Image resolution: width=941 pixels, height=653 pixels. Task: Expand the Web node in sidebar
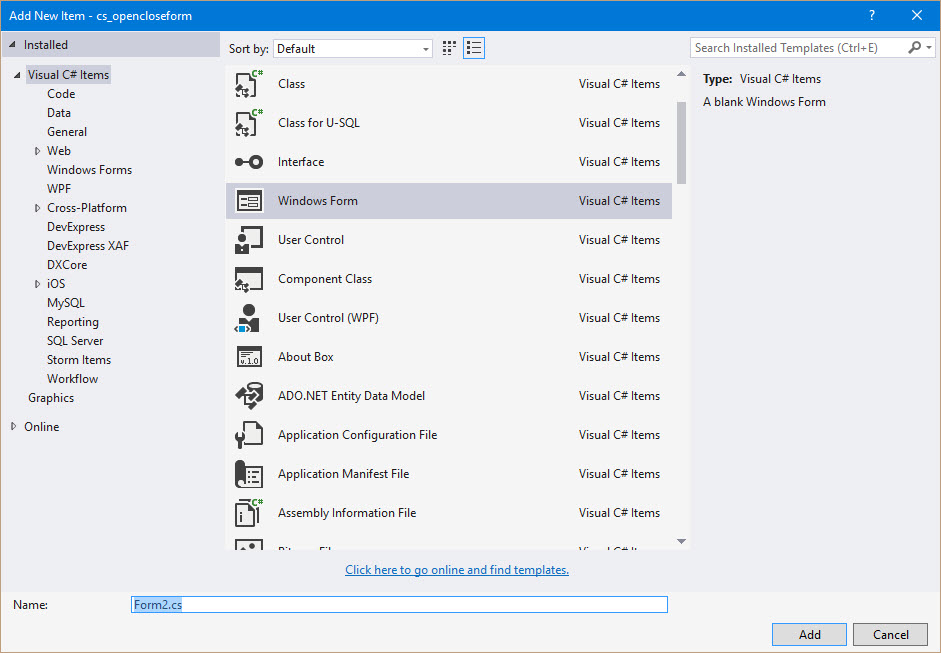pyautogui.click(x=37, y=150)
